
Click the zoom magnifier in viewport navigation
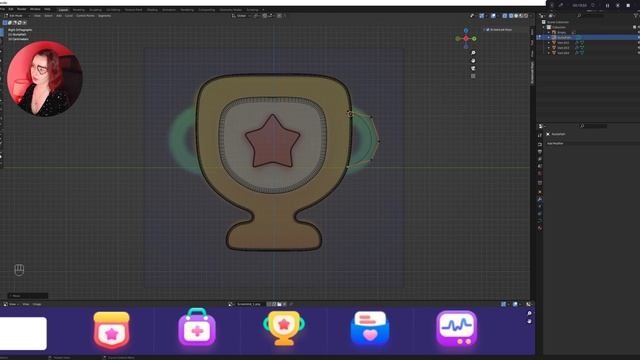tap(473, 53)
